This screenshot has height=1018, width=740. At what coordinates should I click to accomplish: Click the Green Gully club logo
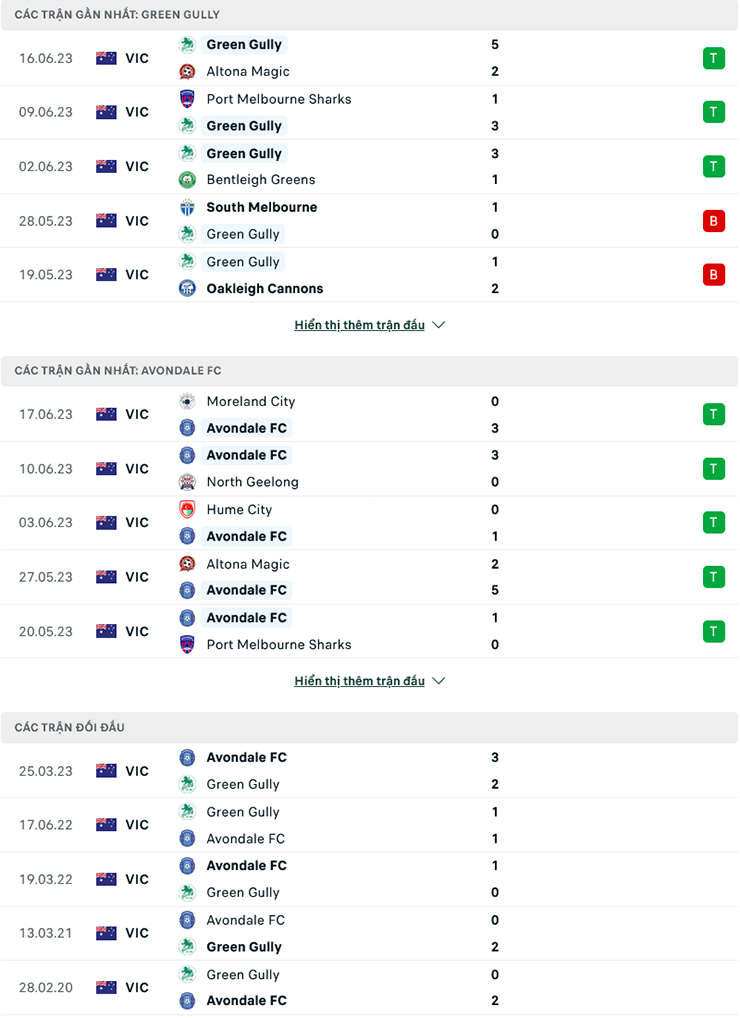point(188,44)
